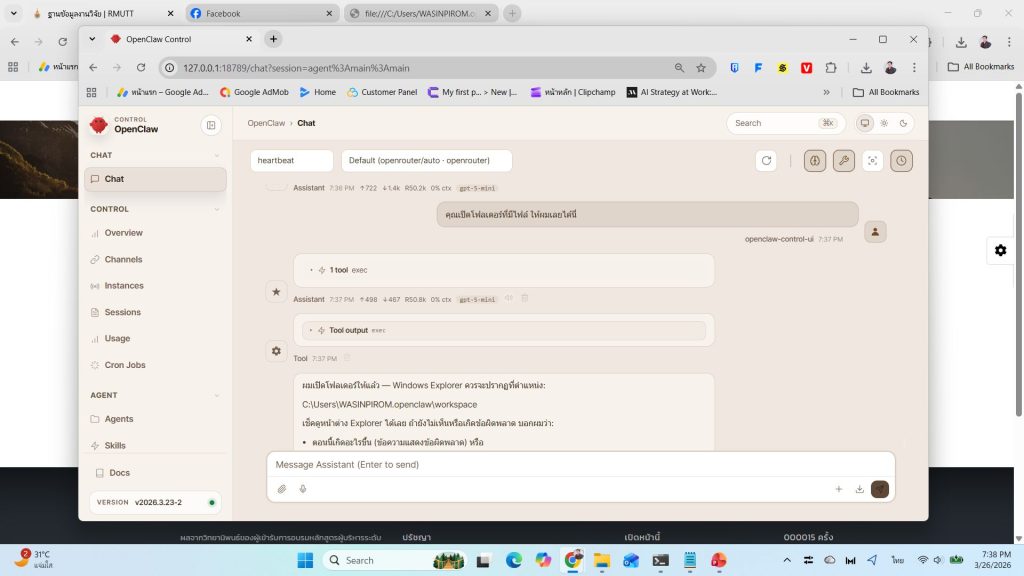
Task: Open Cron Jobs in the sidebar
Action: 125,365
